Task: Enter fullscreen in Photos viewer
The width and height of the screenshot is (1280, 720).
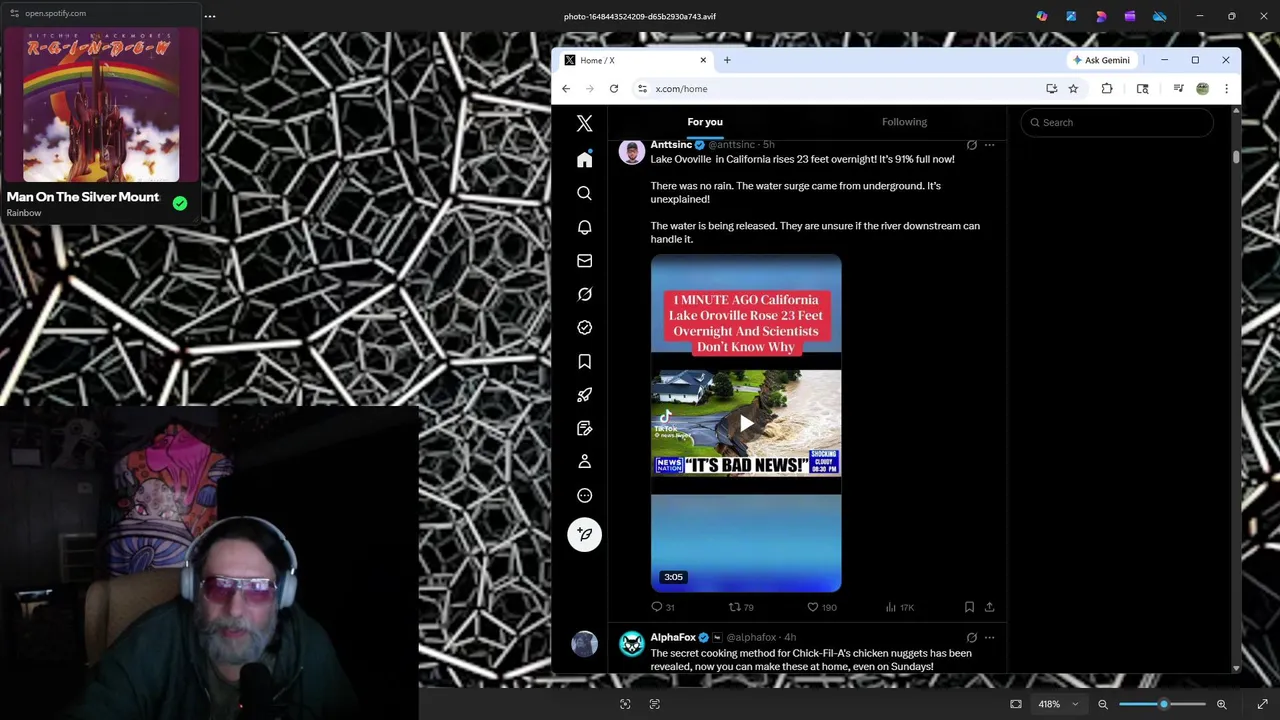Action: coord(1262,704)
